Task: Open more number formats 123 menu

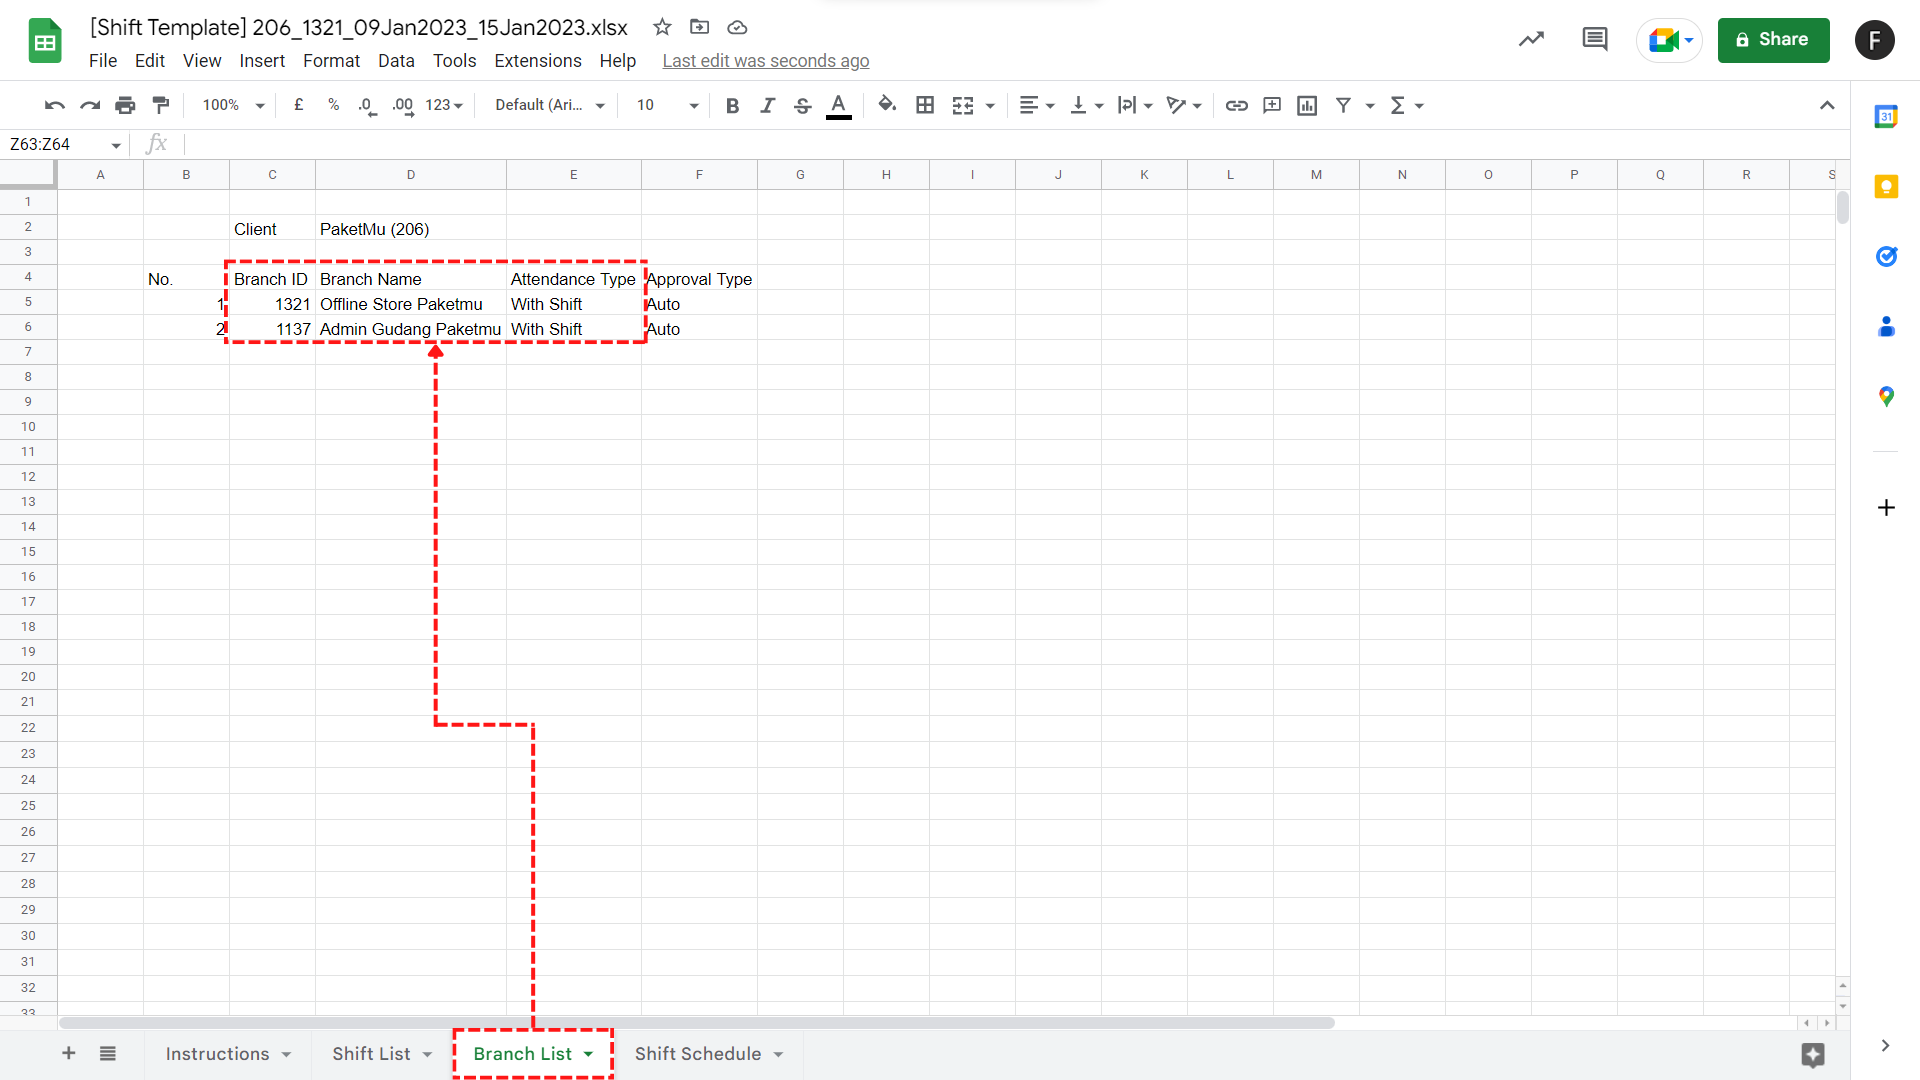Action: 444,105
